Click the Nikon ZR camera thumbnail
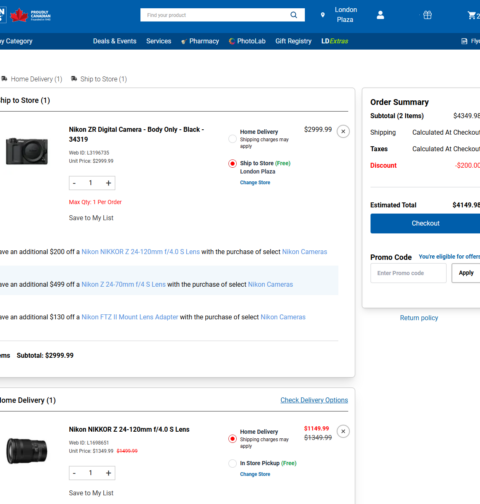The image size is (480, 504). pos(27,151)
